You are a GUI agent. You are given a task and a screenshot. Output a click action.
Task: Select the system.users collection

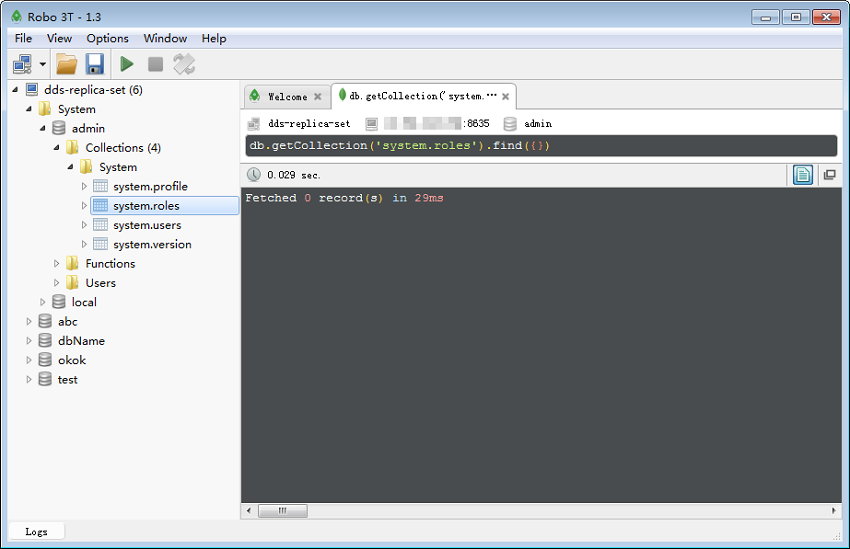coord(147,225)
